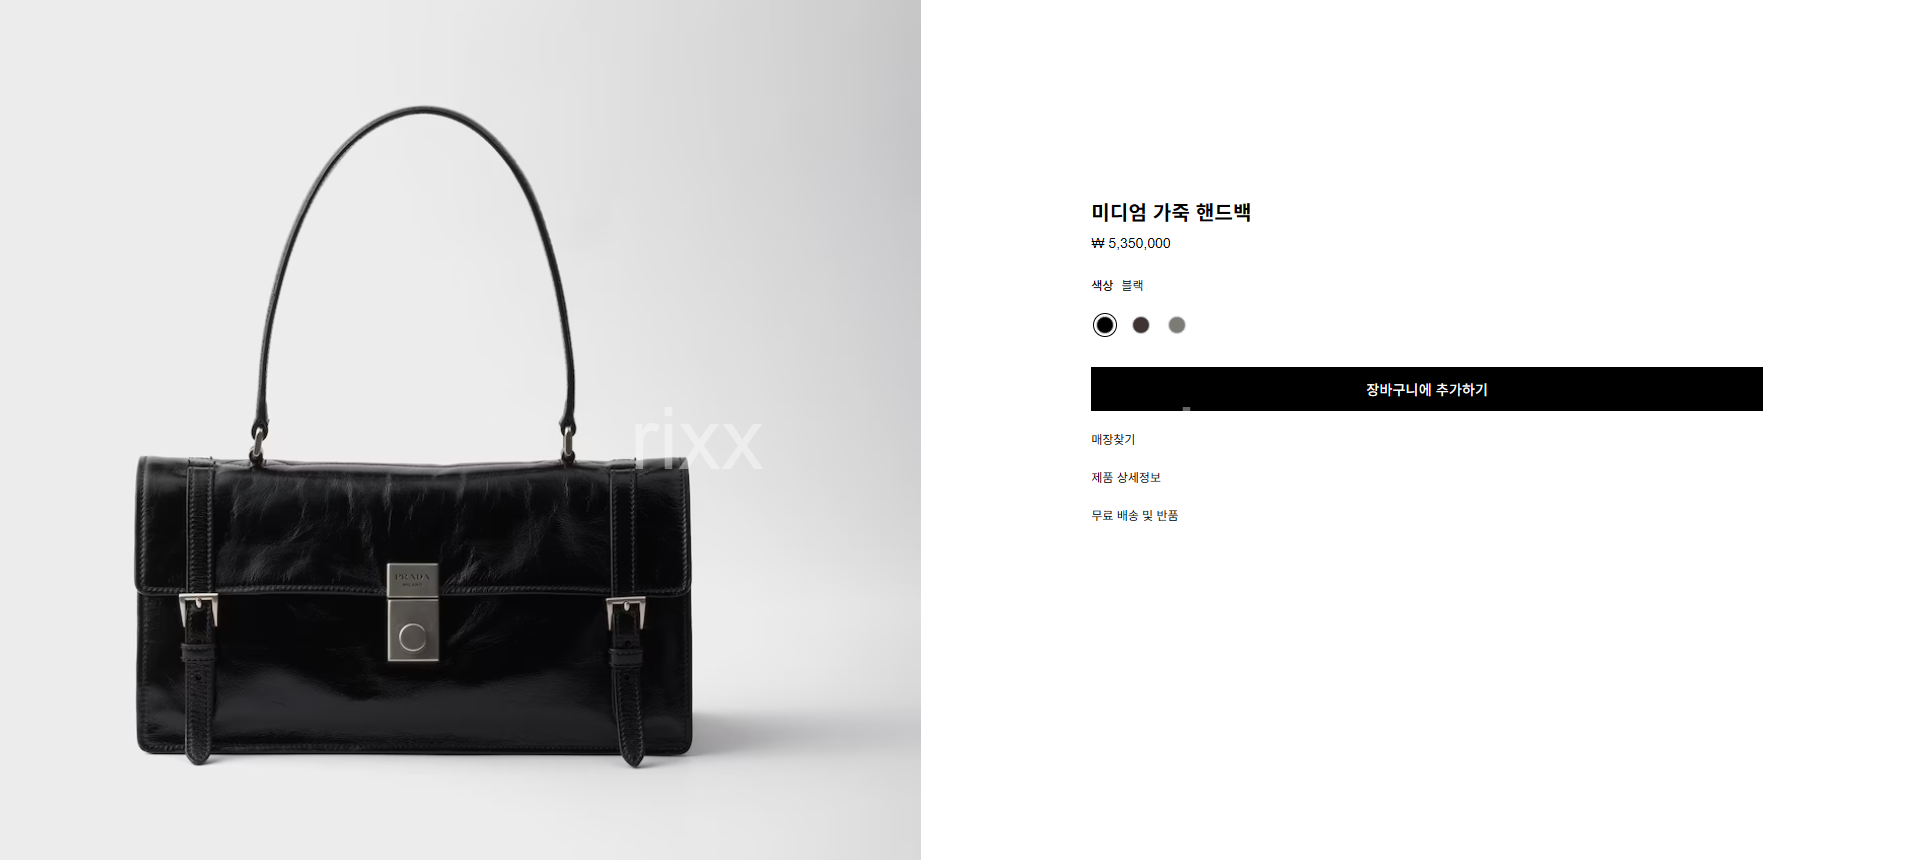The width and height of the screenshot is (1911, 860).
Task: Open the 매장찾기 store finder link
Action: [1113, 440]
